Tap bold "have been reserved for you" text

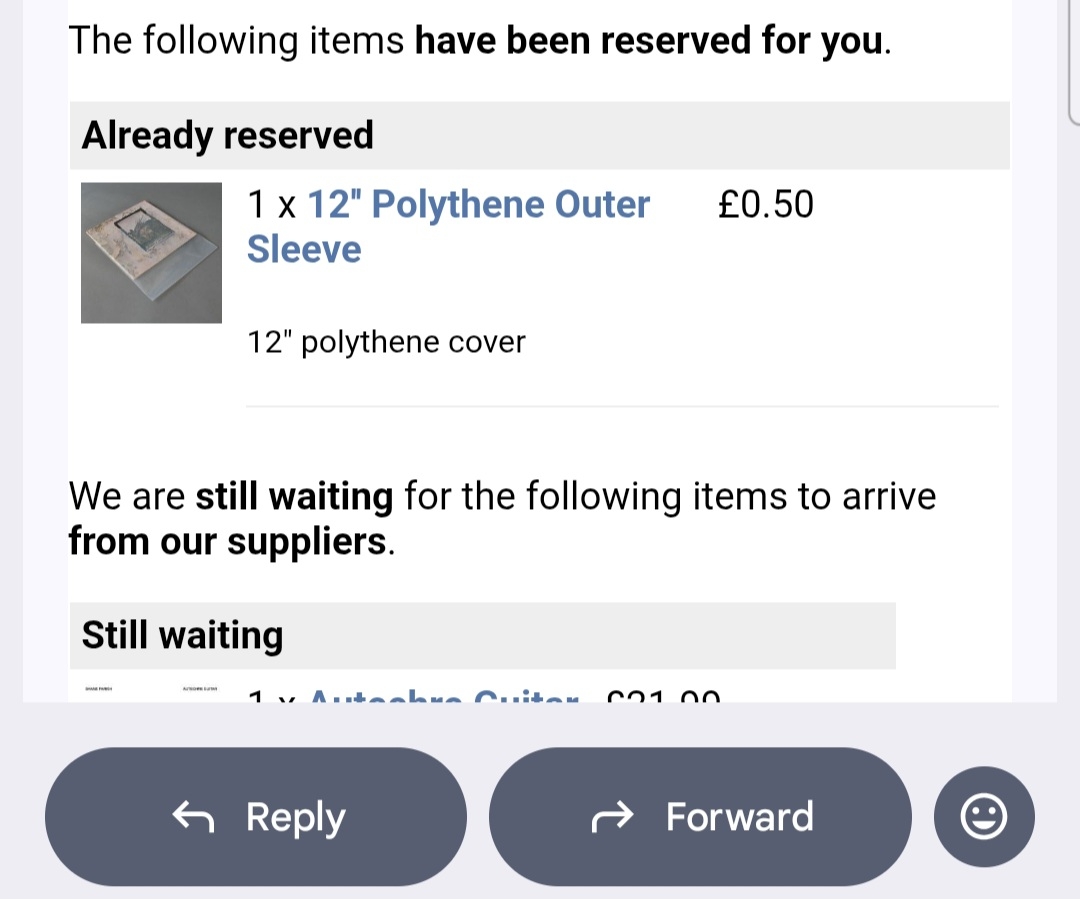(650, 41)
